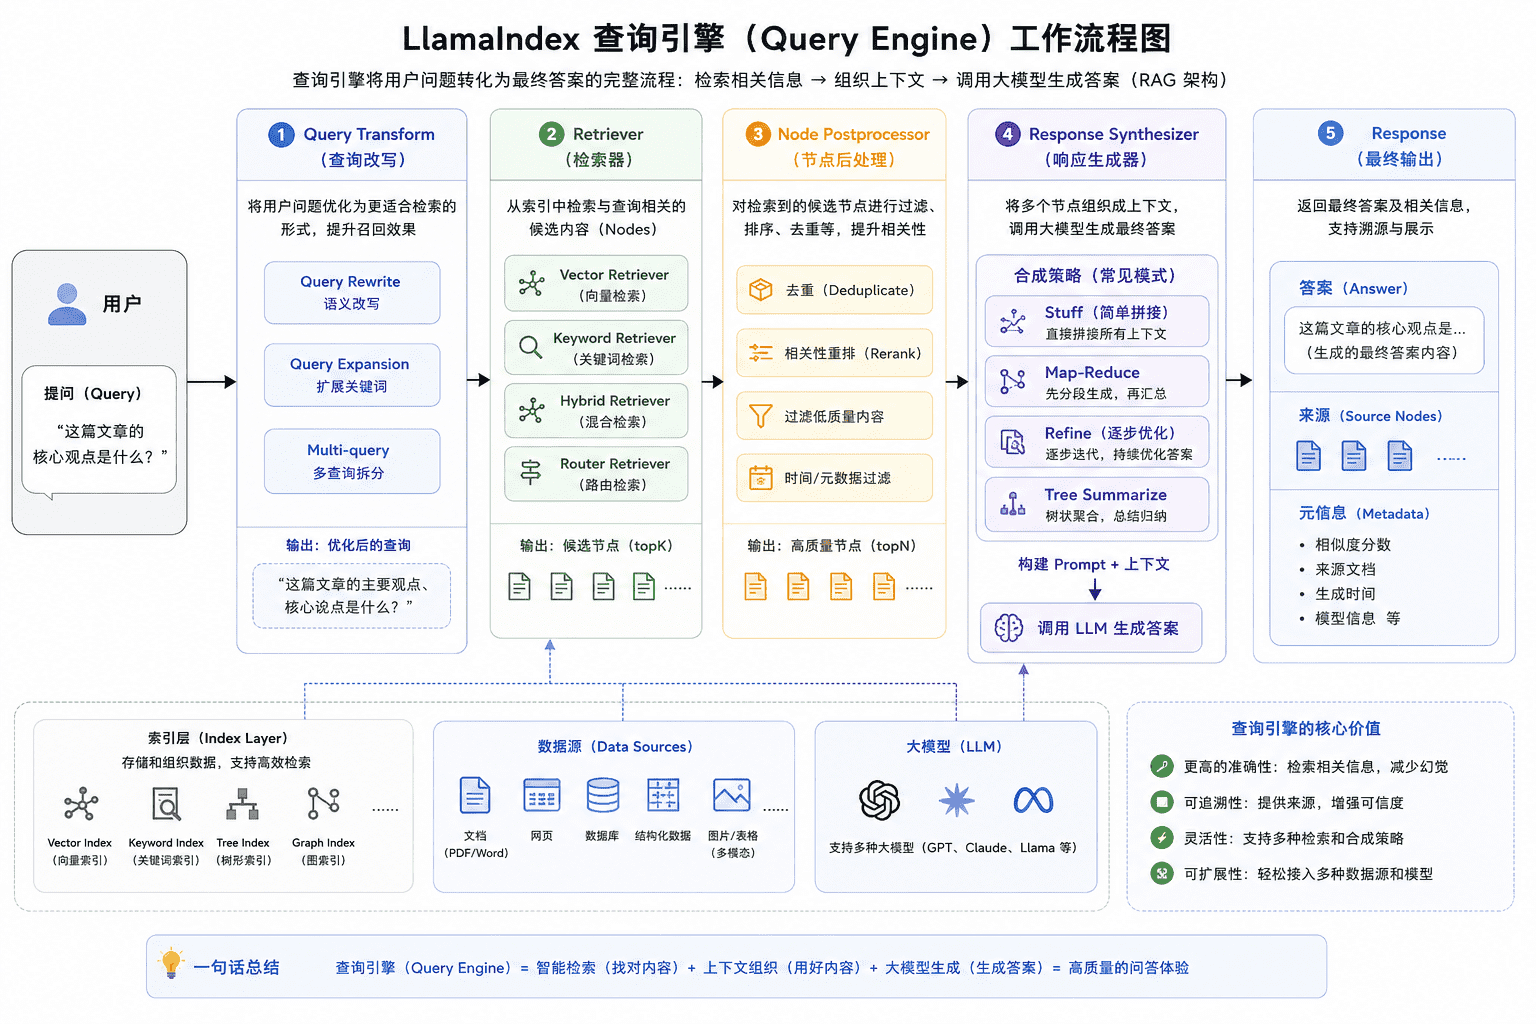Click the accuracy value bullet icon
Image resolution: width=1536 pixels, height=1024 pixels.
[1162, 766]
